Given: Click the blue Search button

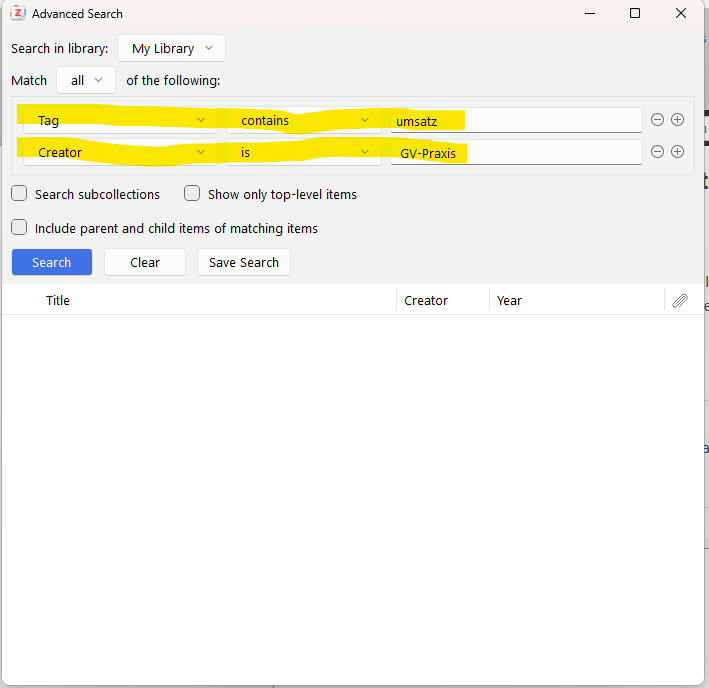Looking at the screenshot, I should coord(52,262).
